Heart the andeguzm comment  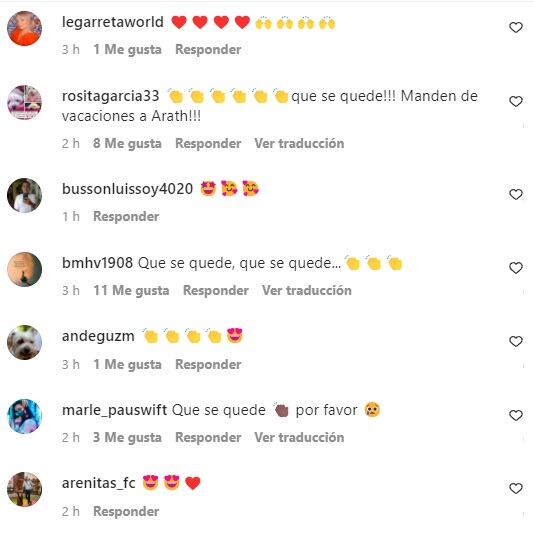516,341
